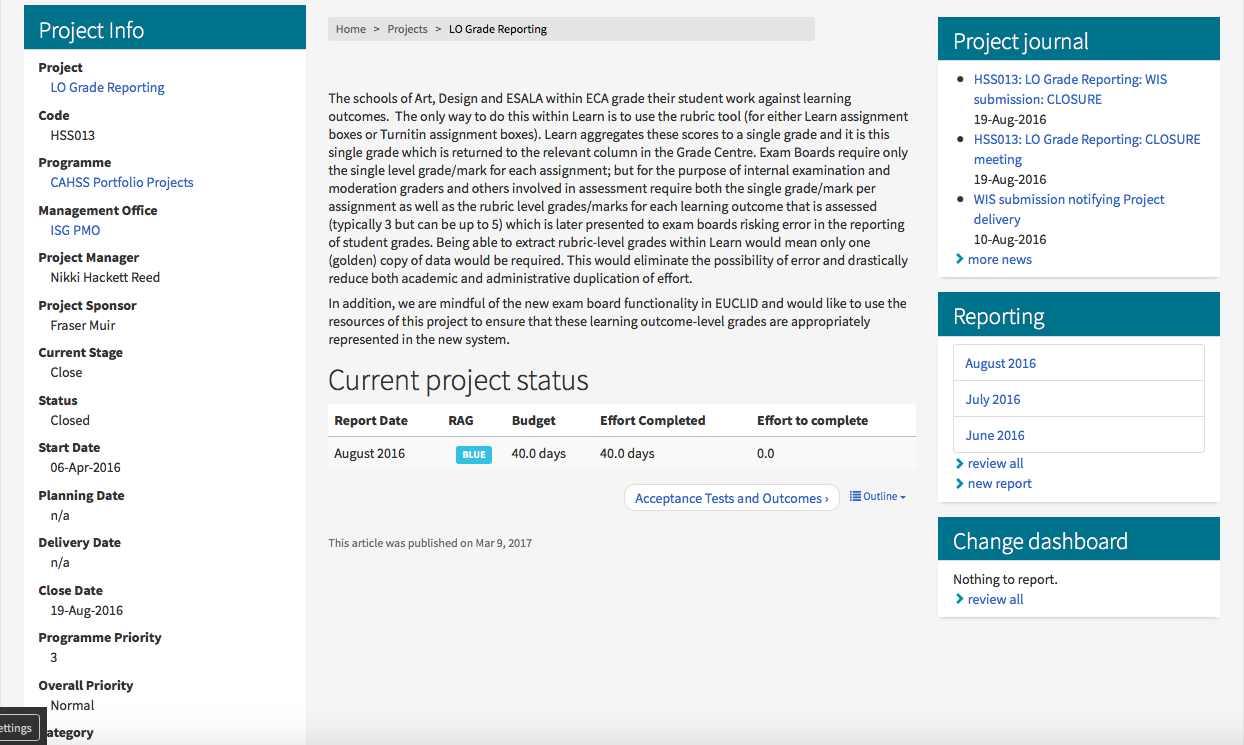The width and height of the screenshot is (1244, 745).
Task: Click the Current Stage value Close
Action: (66, 372)
